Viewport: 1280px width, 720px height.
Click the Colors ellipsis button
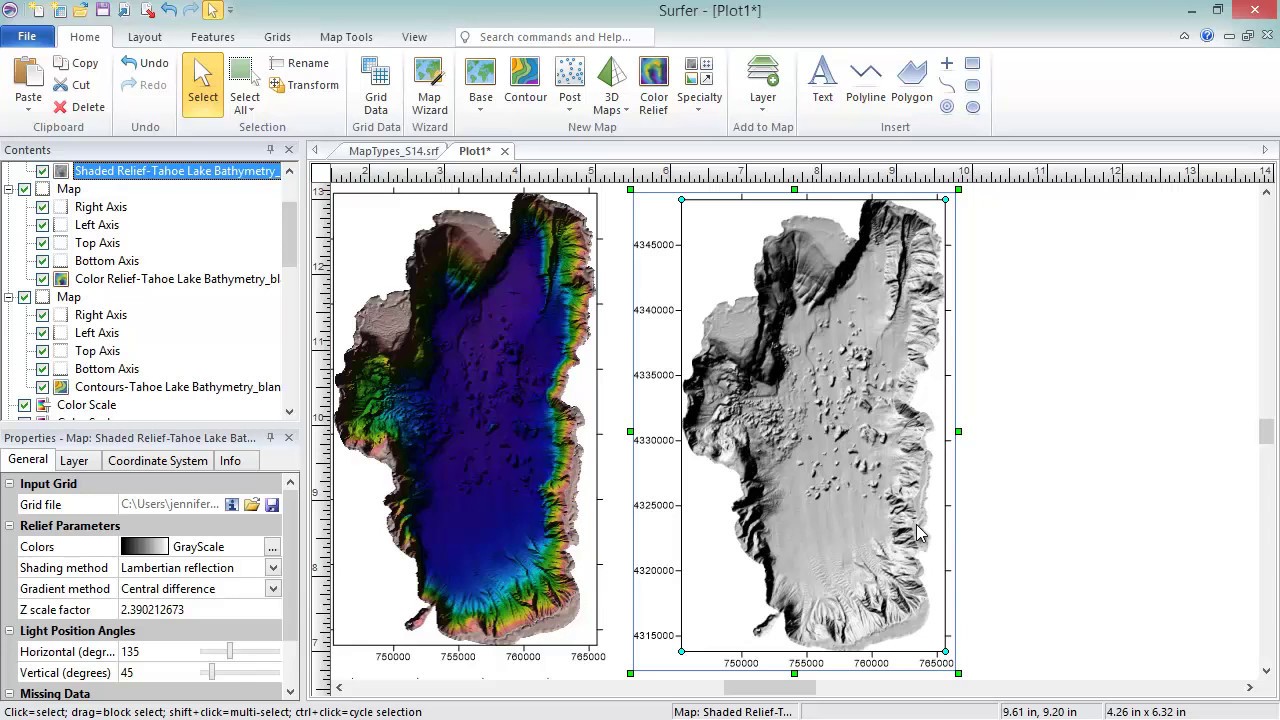coord(272,547)
